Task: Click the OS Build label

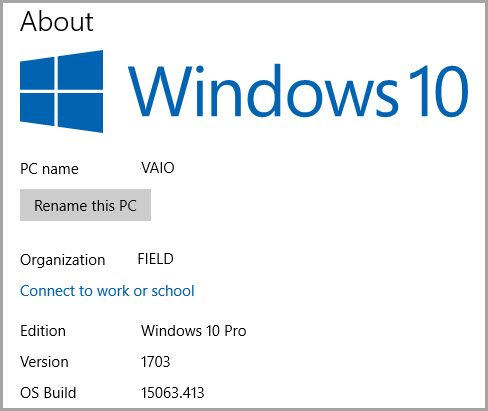Action: point(48,393)
